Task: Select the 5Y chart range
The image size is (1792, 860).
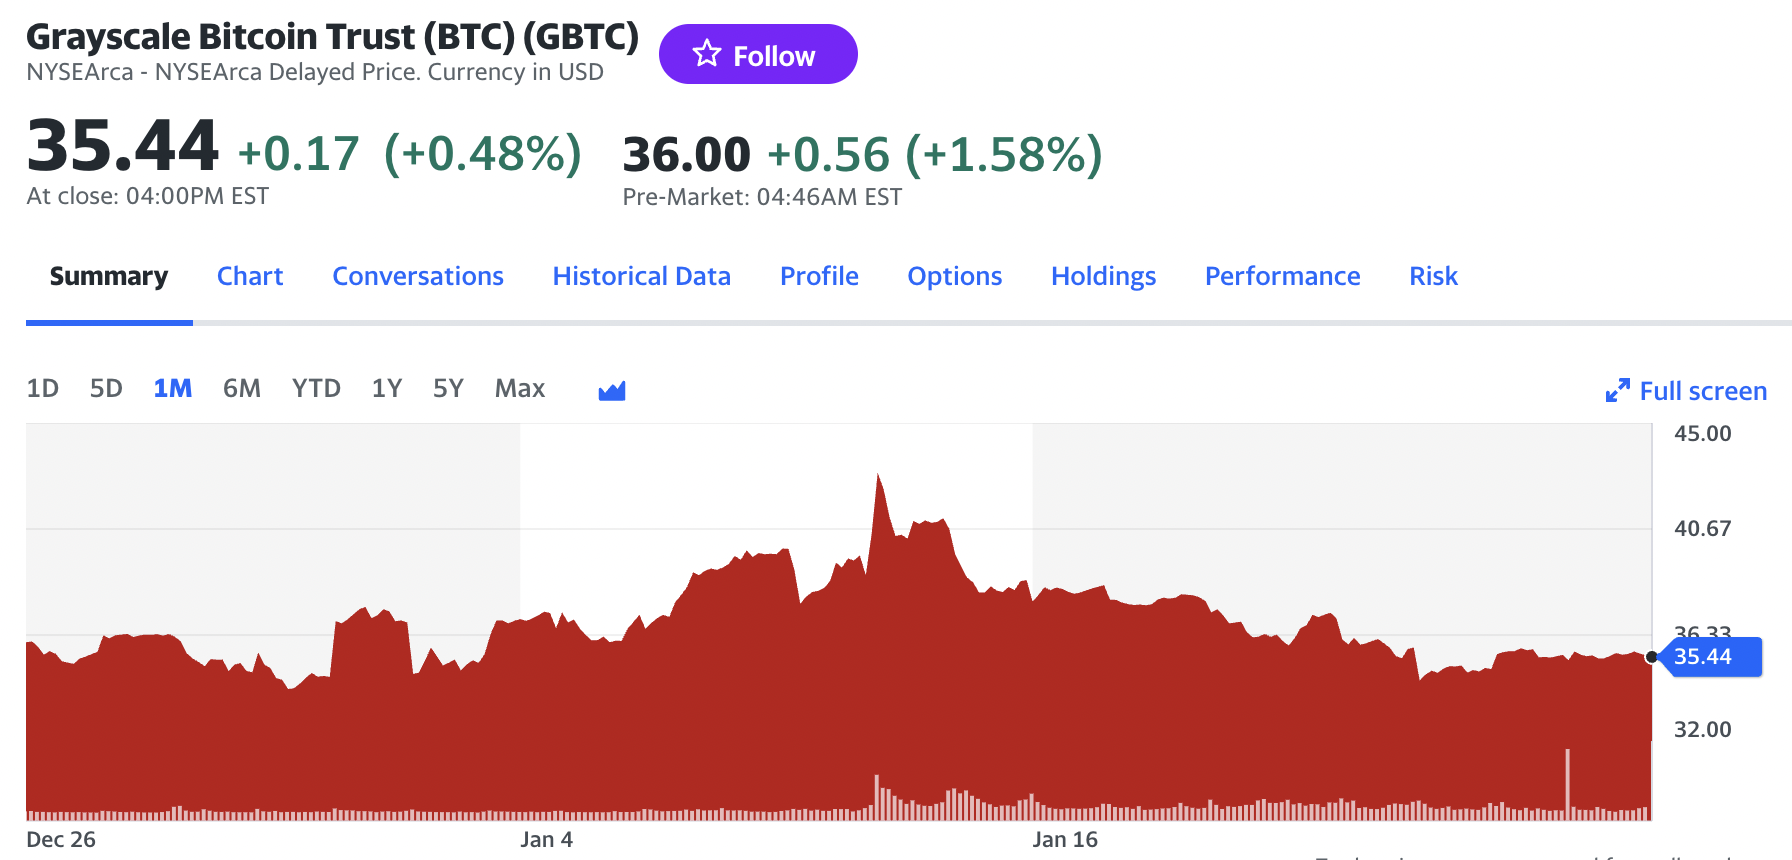Action: pyautogui.click(x=448, y=388)
